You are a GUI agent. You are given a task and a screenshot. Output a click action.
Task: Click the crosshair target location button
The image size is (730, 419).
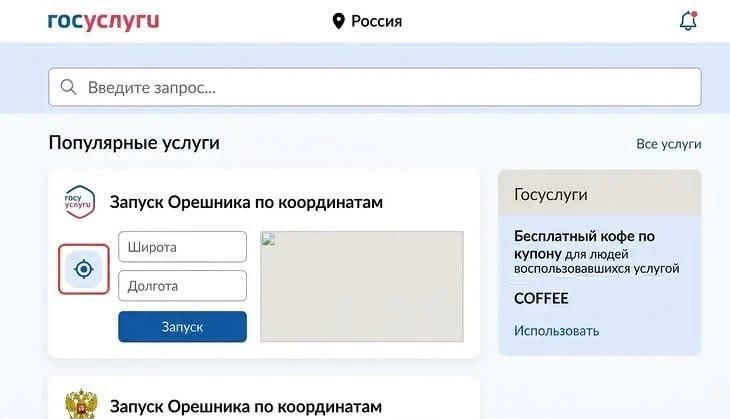[84, 269]
